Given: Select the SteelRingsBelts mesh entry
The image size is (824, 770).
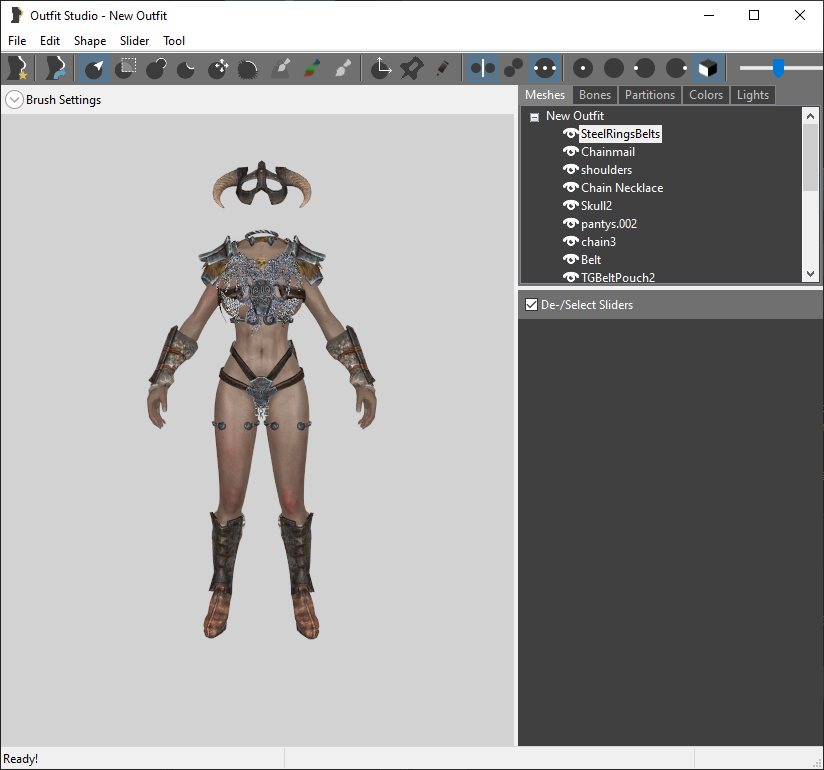Looking at the screenshot, I should click(620, 134).
